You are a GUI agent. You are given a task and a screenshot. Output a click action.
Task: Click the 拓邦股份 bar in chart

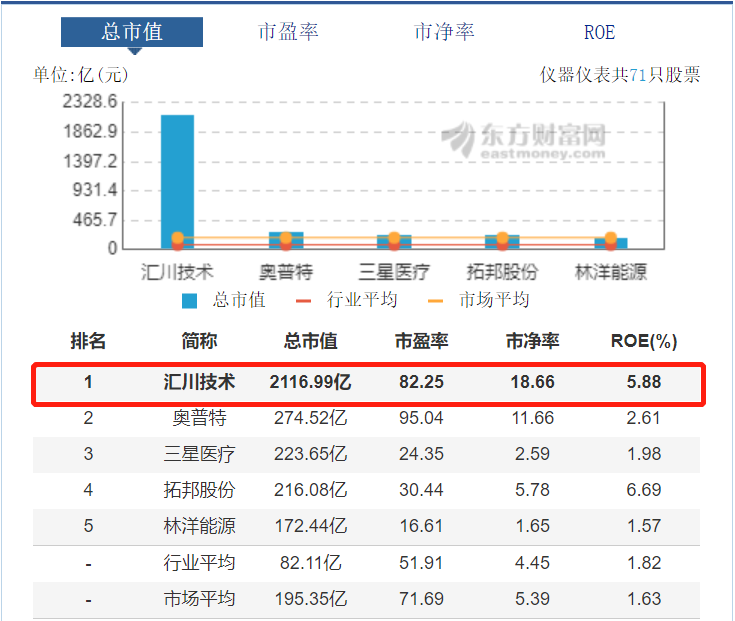[x=502, y=241]
